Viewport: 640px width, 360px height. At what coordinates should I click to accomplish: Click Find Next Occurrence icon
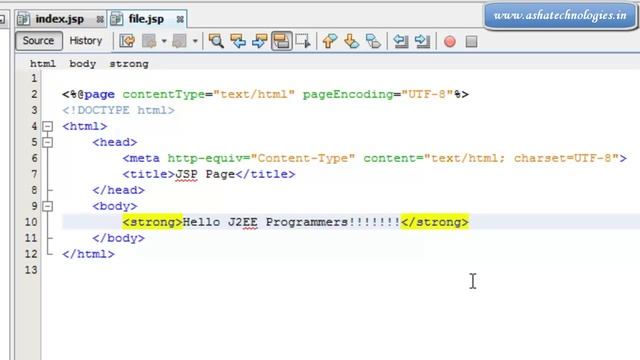260,41
